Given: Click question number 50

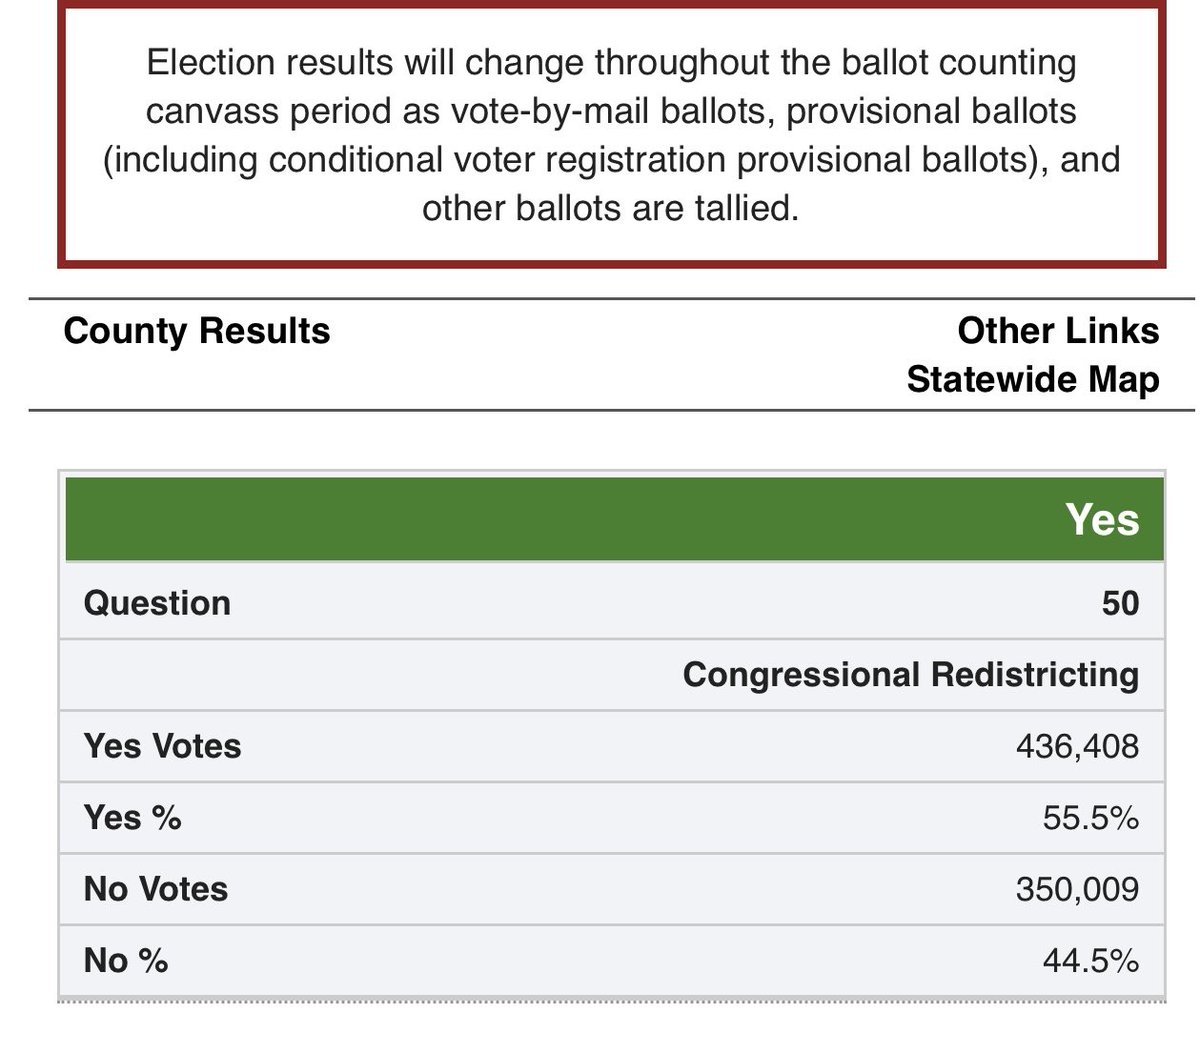Looking at the screenshot, I should tap(1120, 603).
